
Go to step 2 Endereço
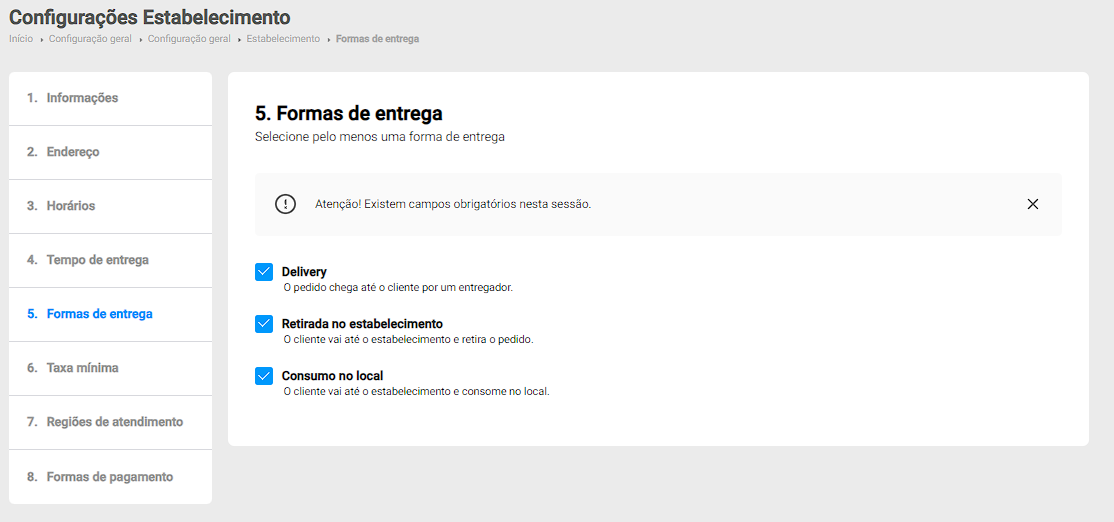point(72,152)
